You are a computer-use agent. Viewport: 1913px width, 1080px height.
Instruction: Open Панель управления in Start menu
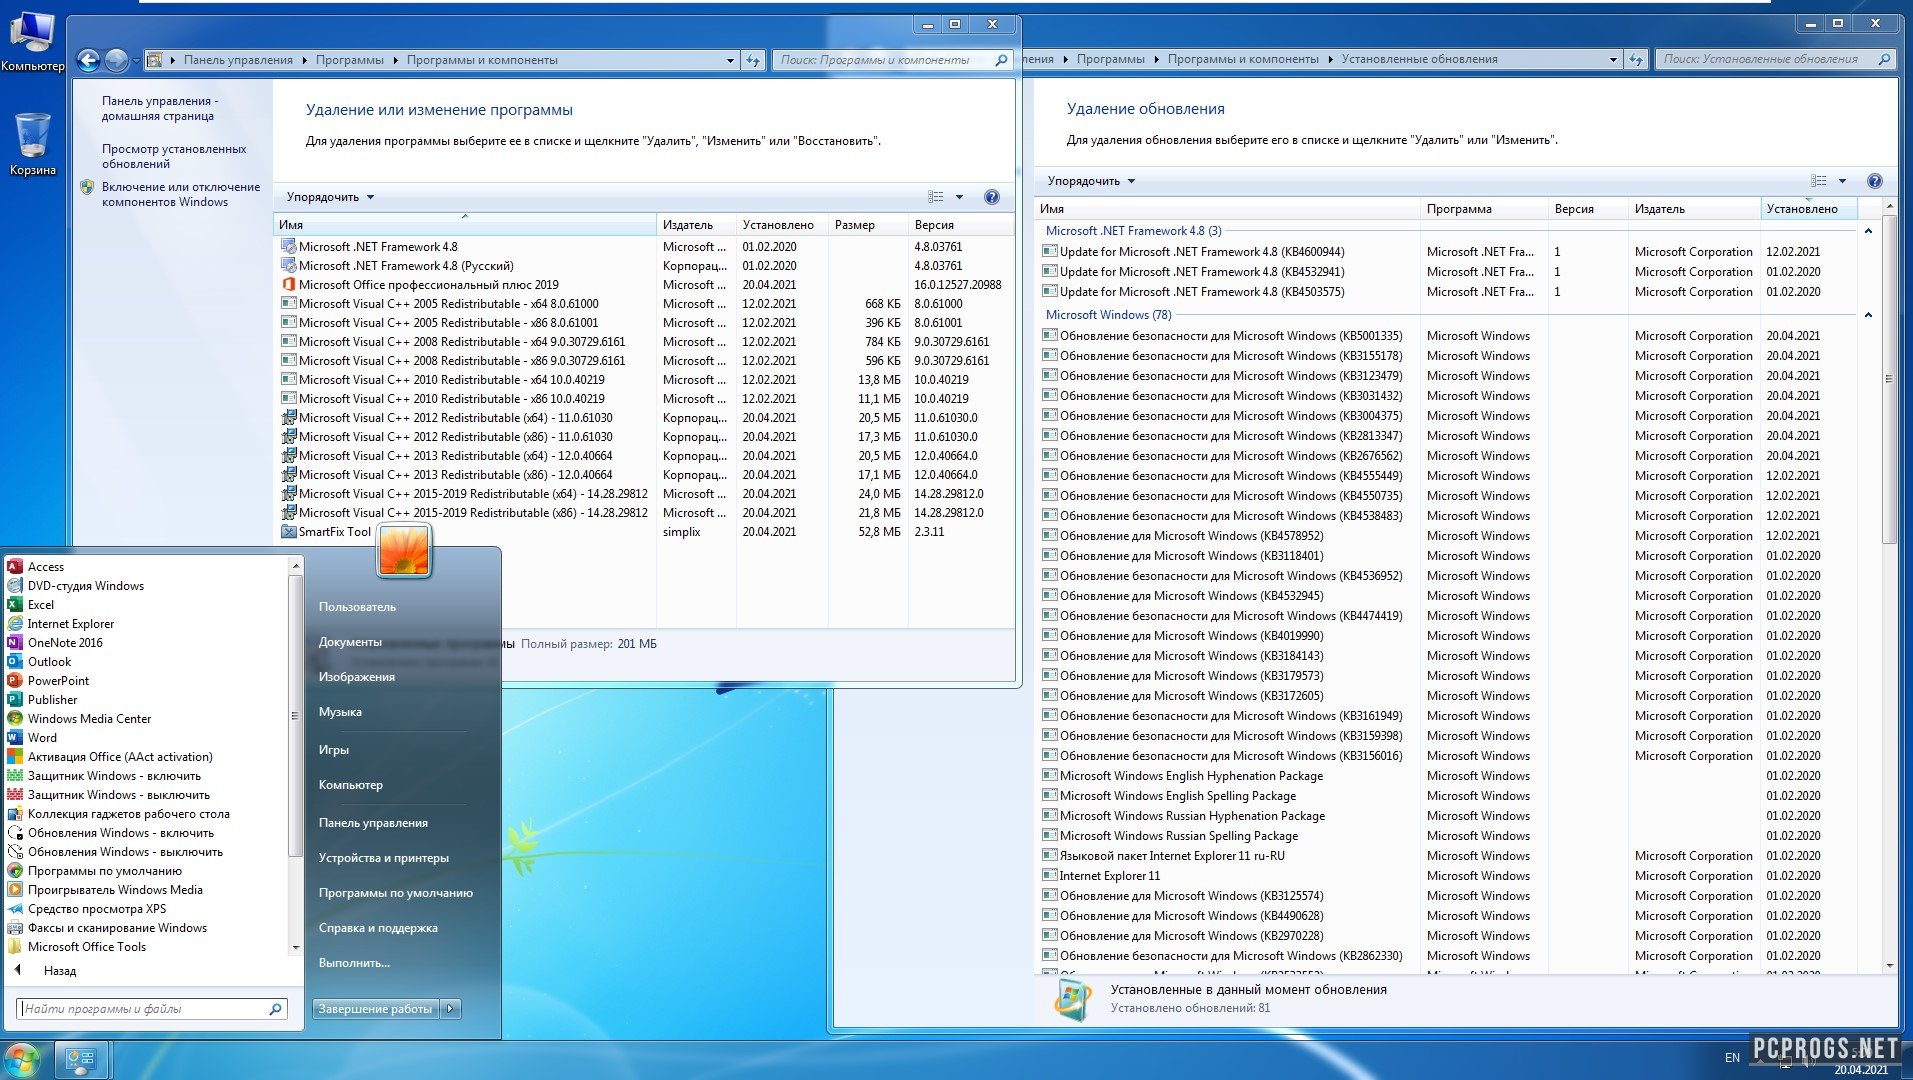click(x=373, y=822)
